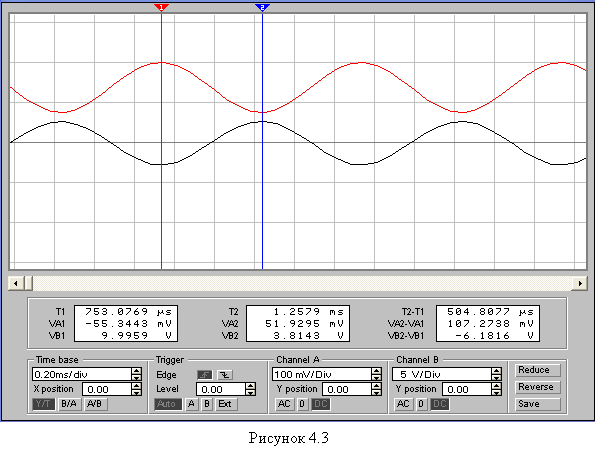Select A/B display mode
This screenshot has height=451, width=596.
95,404
